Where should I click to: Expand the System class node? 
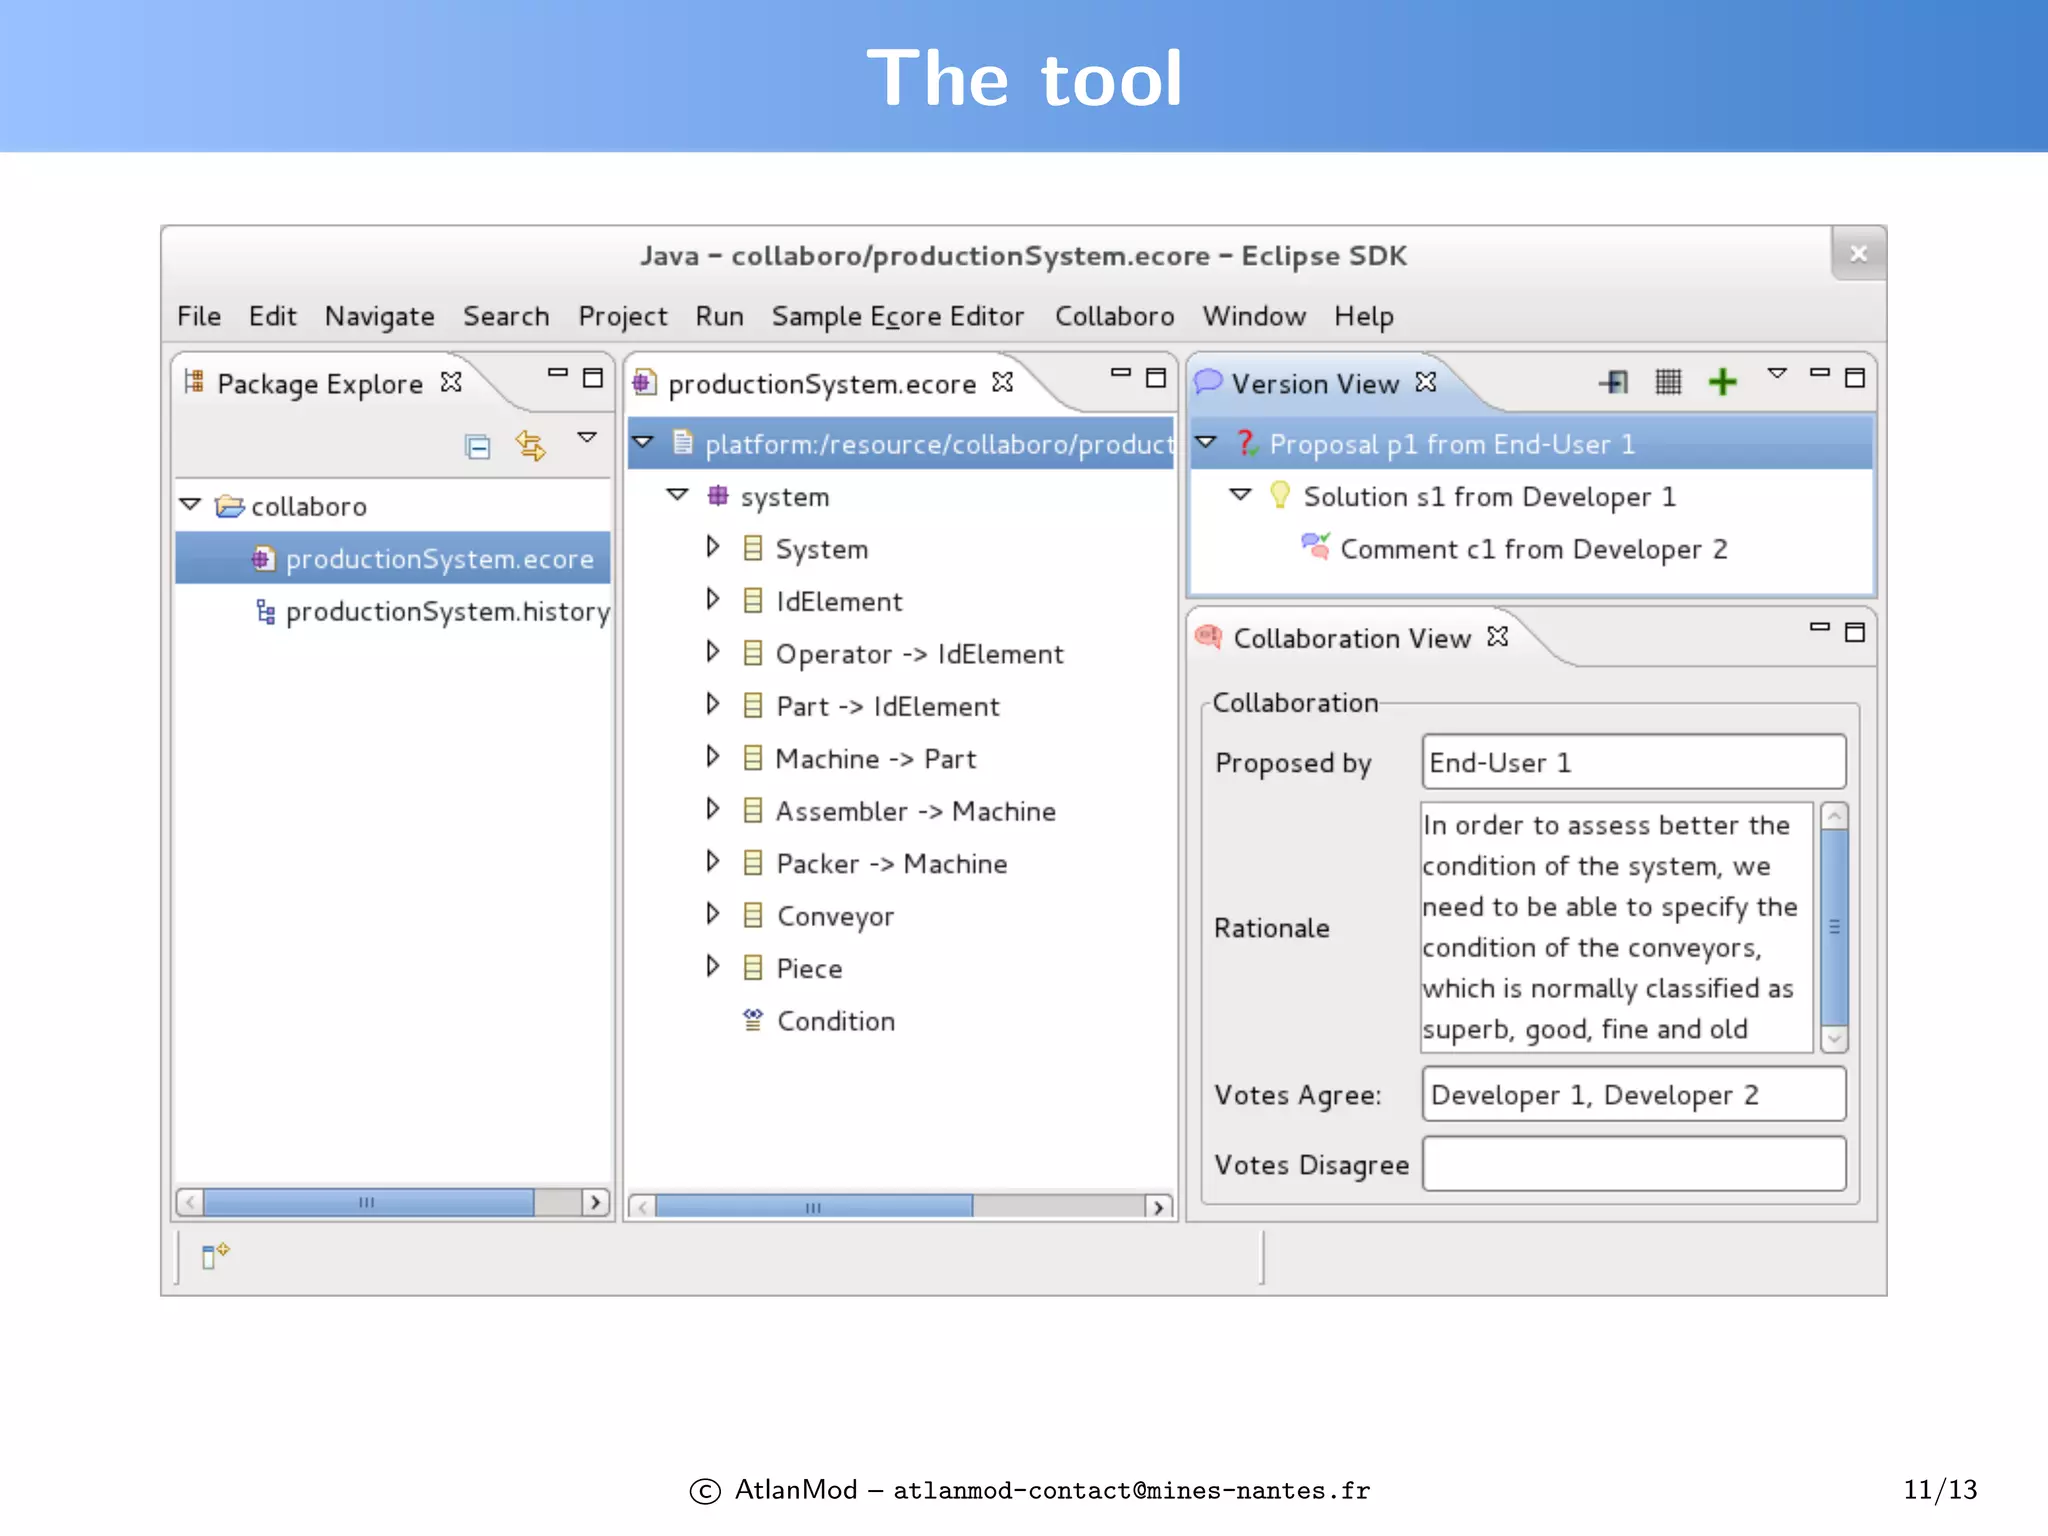(712, 547)
